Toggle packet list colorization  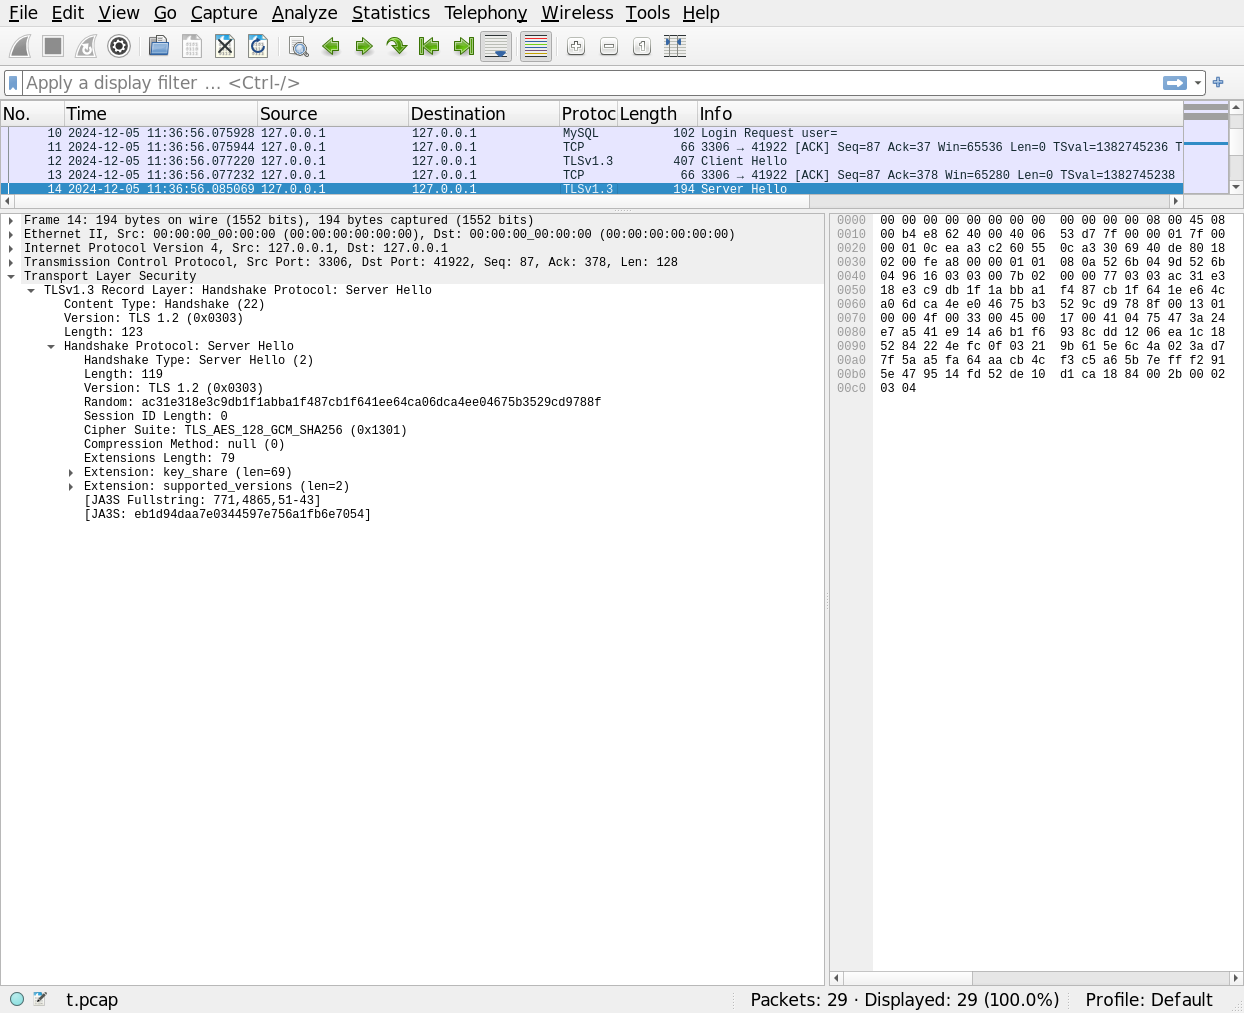[x=536, y=46]
